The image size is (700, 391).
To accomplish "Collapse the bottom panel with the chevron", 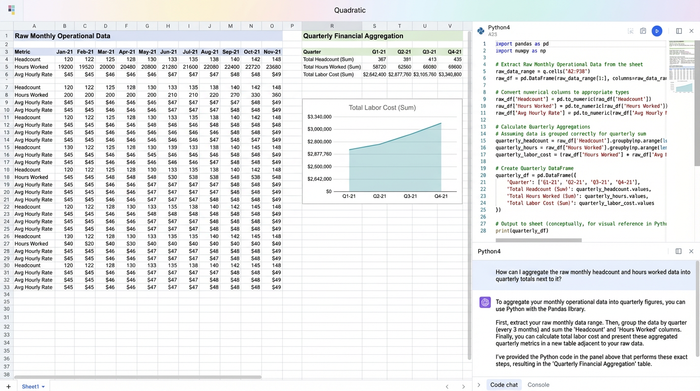I will pos(479,385).
